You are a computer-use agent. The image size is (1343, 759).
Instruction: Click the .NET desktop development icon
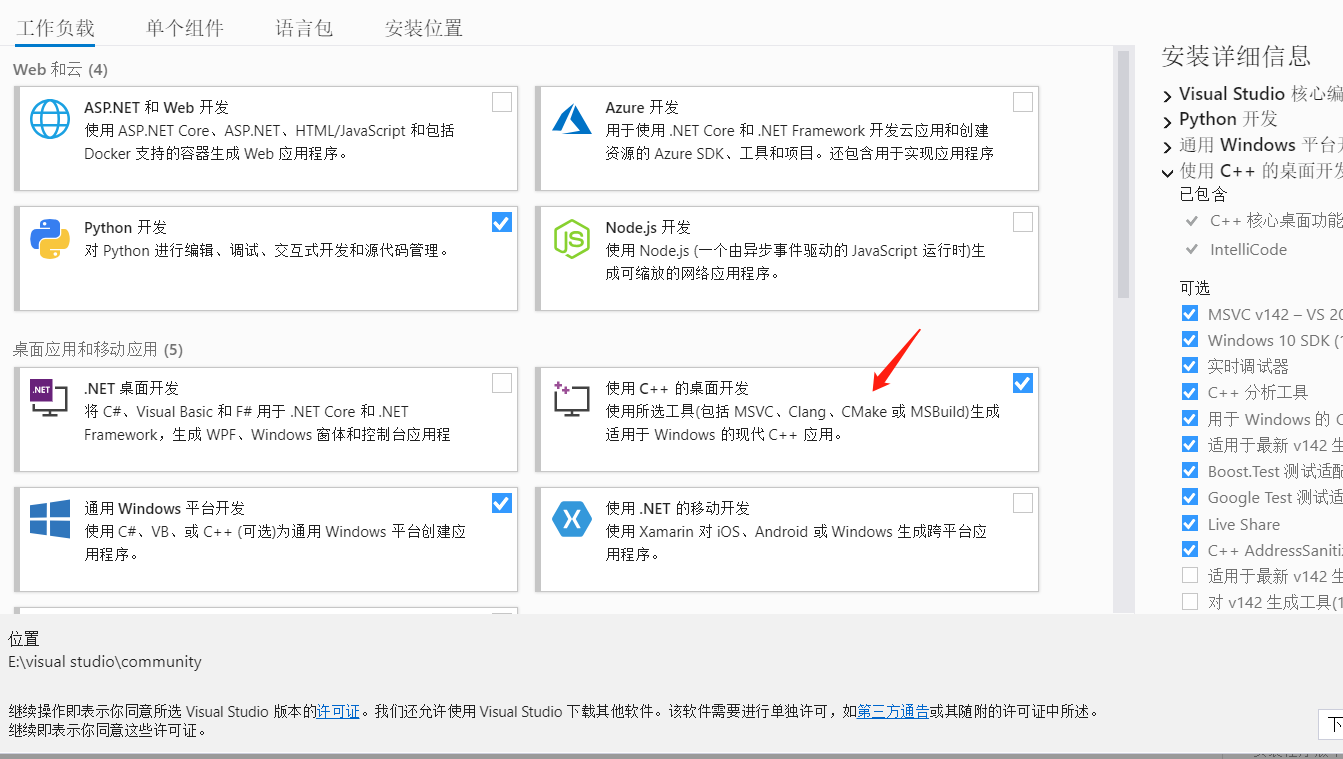pyautogui.click(x=49, y=399)
